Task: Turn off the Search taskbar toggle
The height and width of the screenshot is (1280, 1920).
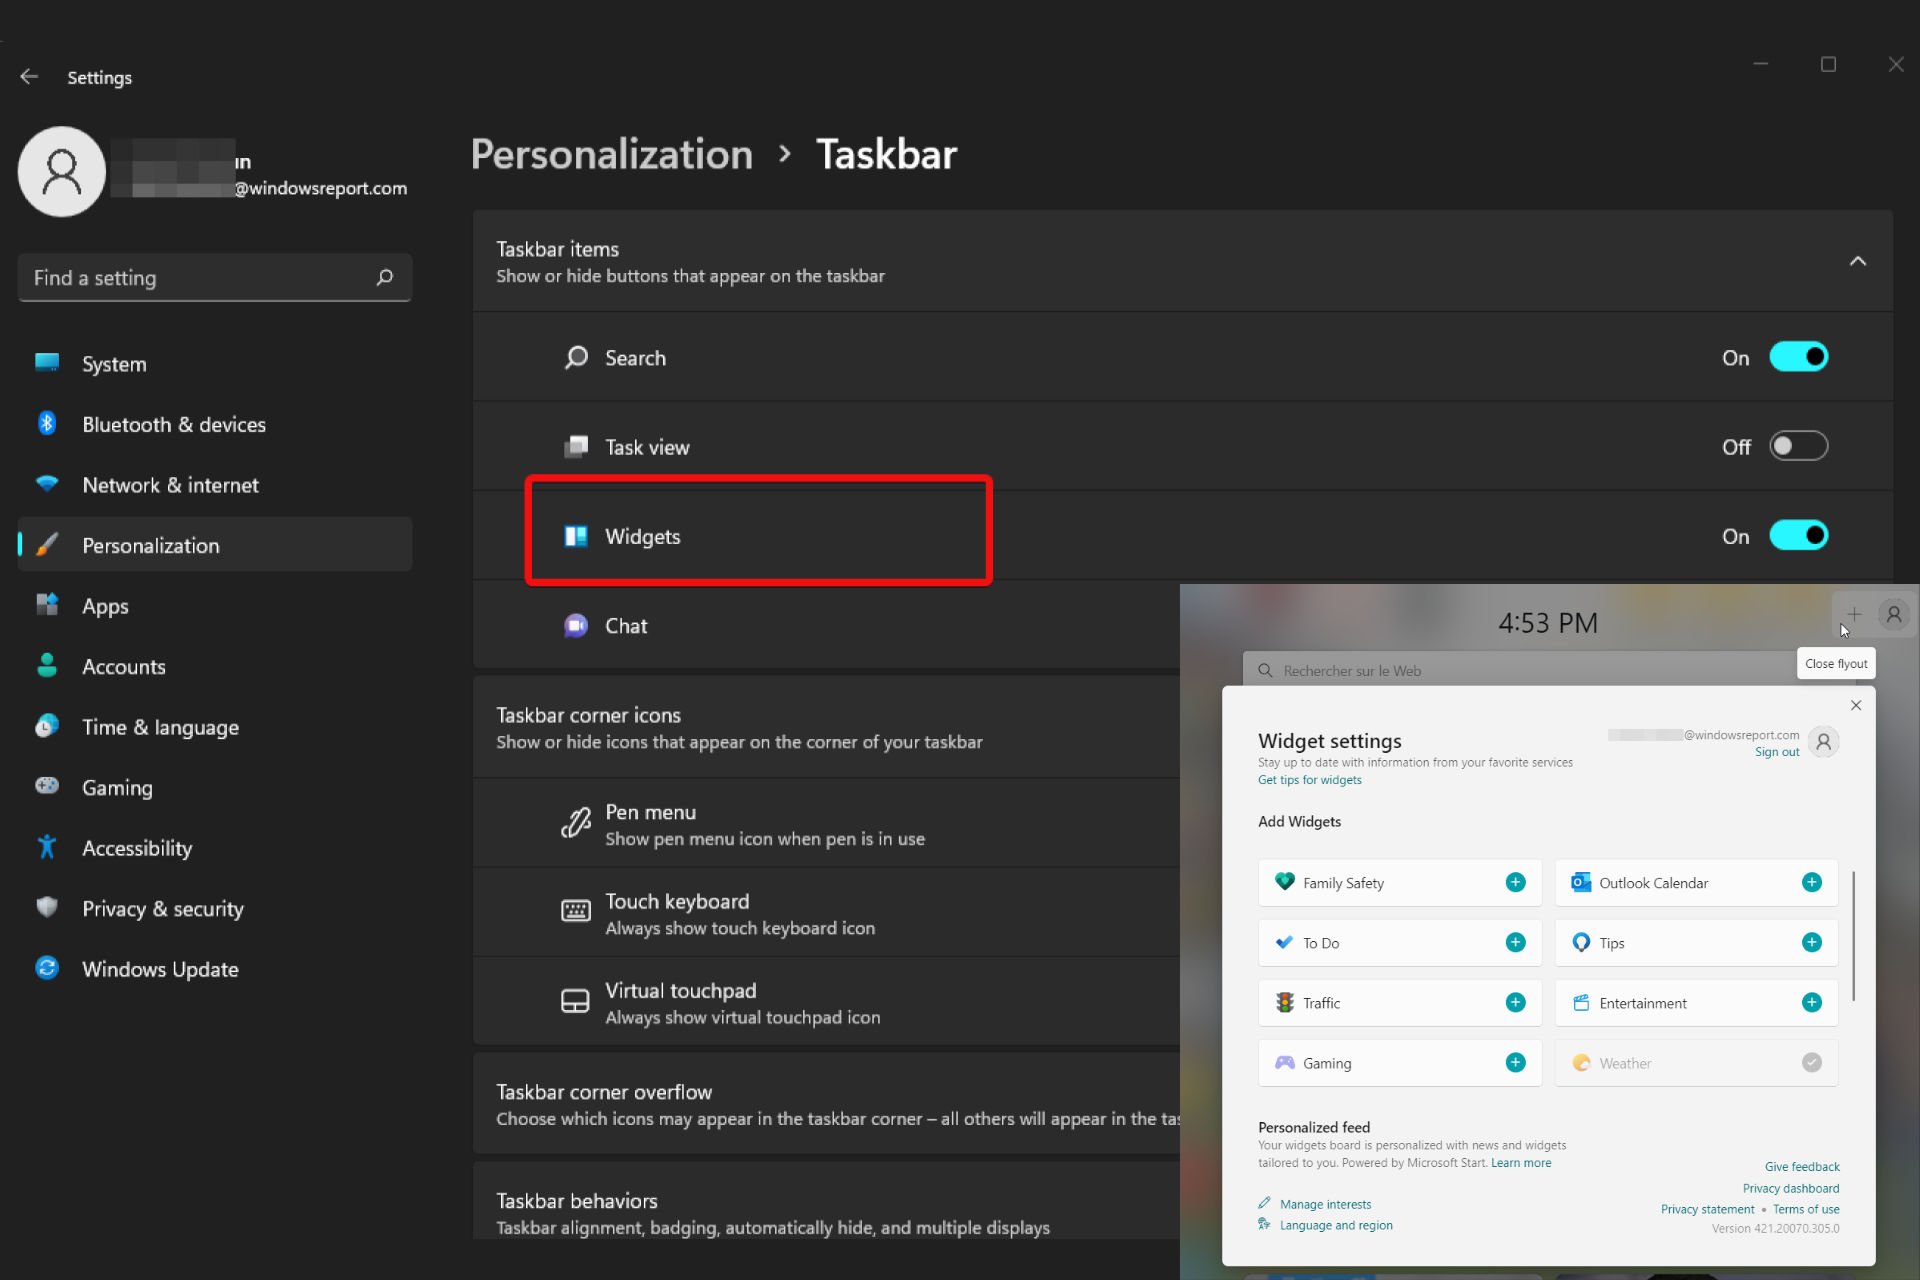Action: point(1798,357)
